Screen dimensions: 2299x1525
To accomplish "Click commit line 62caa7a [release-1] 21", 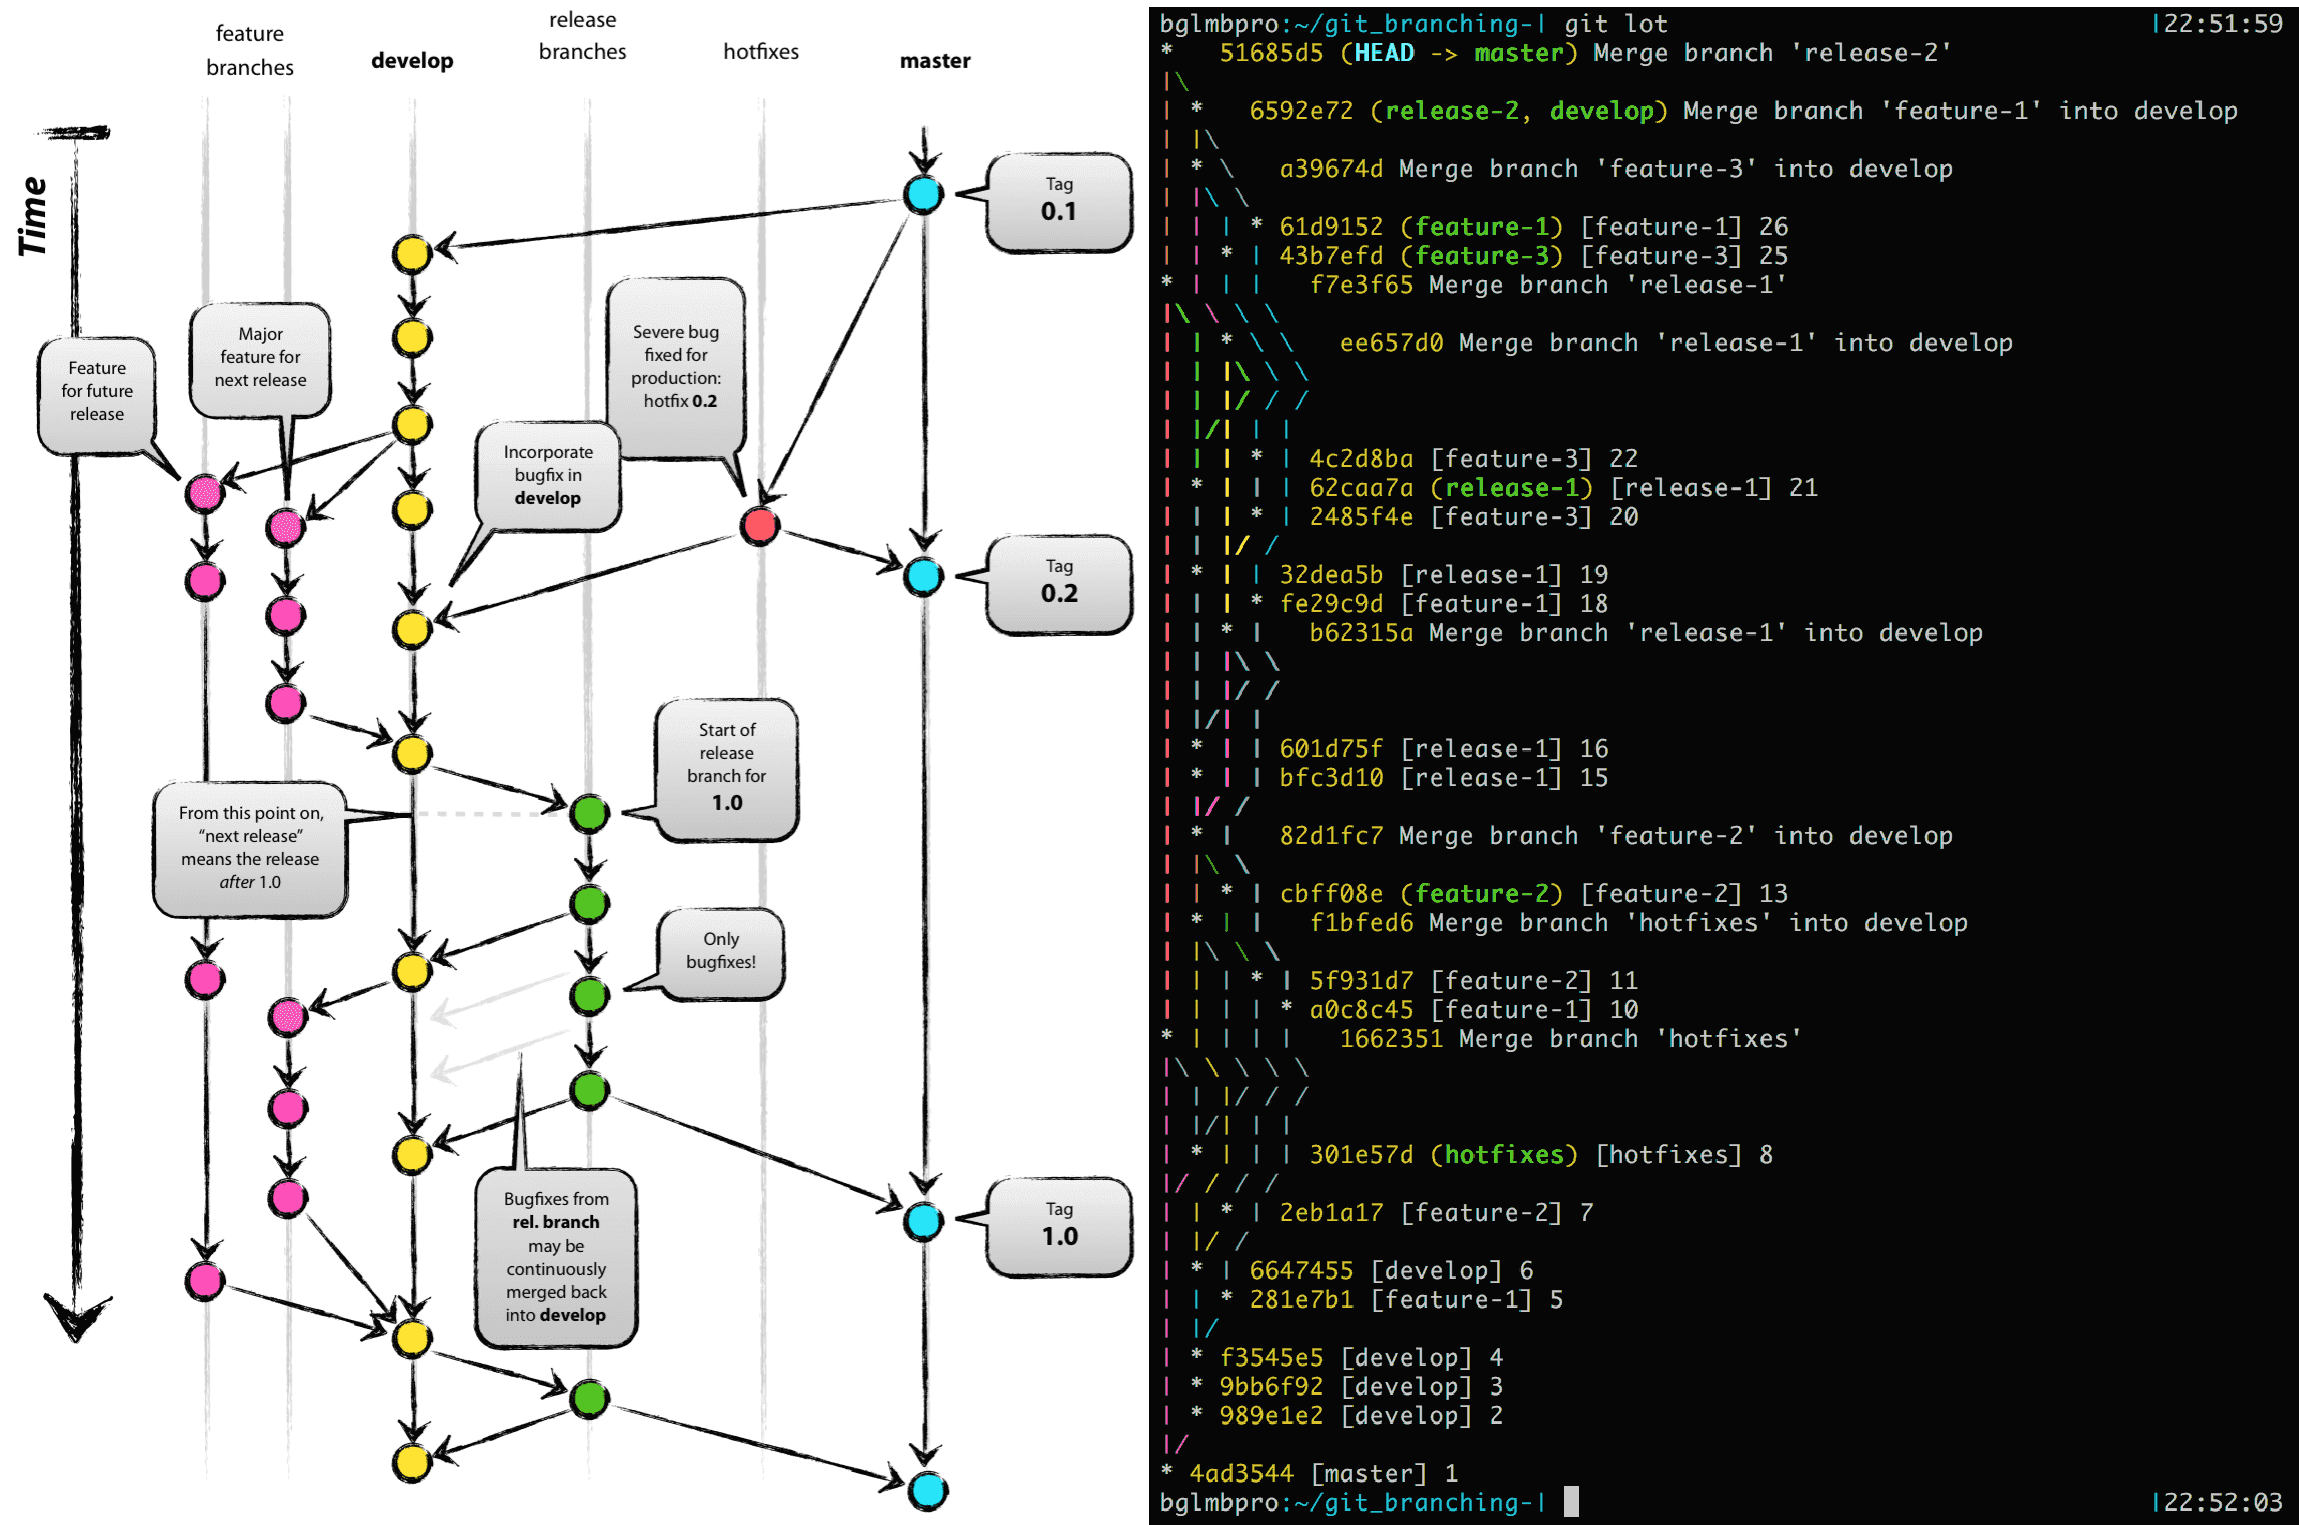I will click(x=1564, y=487).
